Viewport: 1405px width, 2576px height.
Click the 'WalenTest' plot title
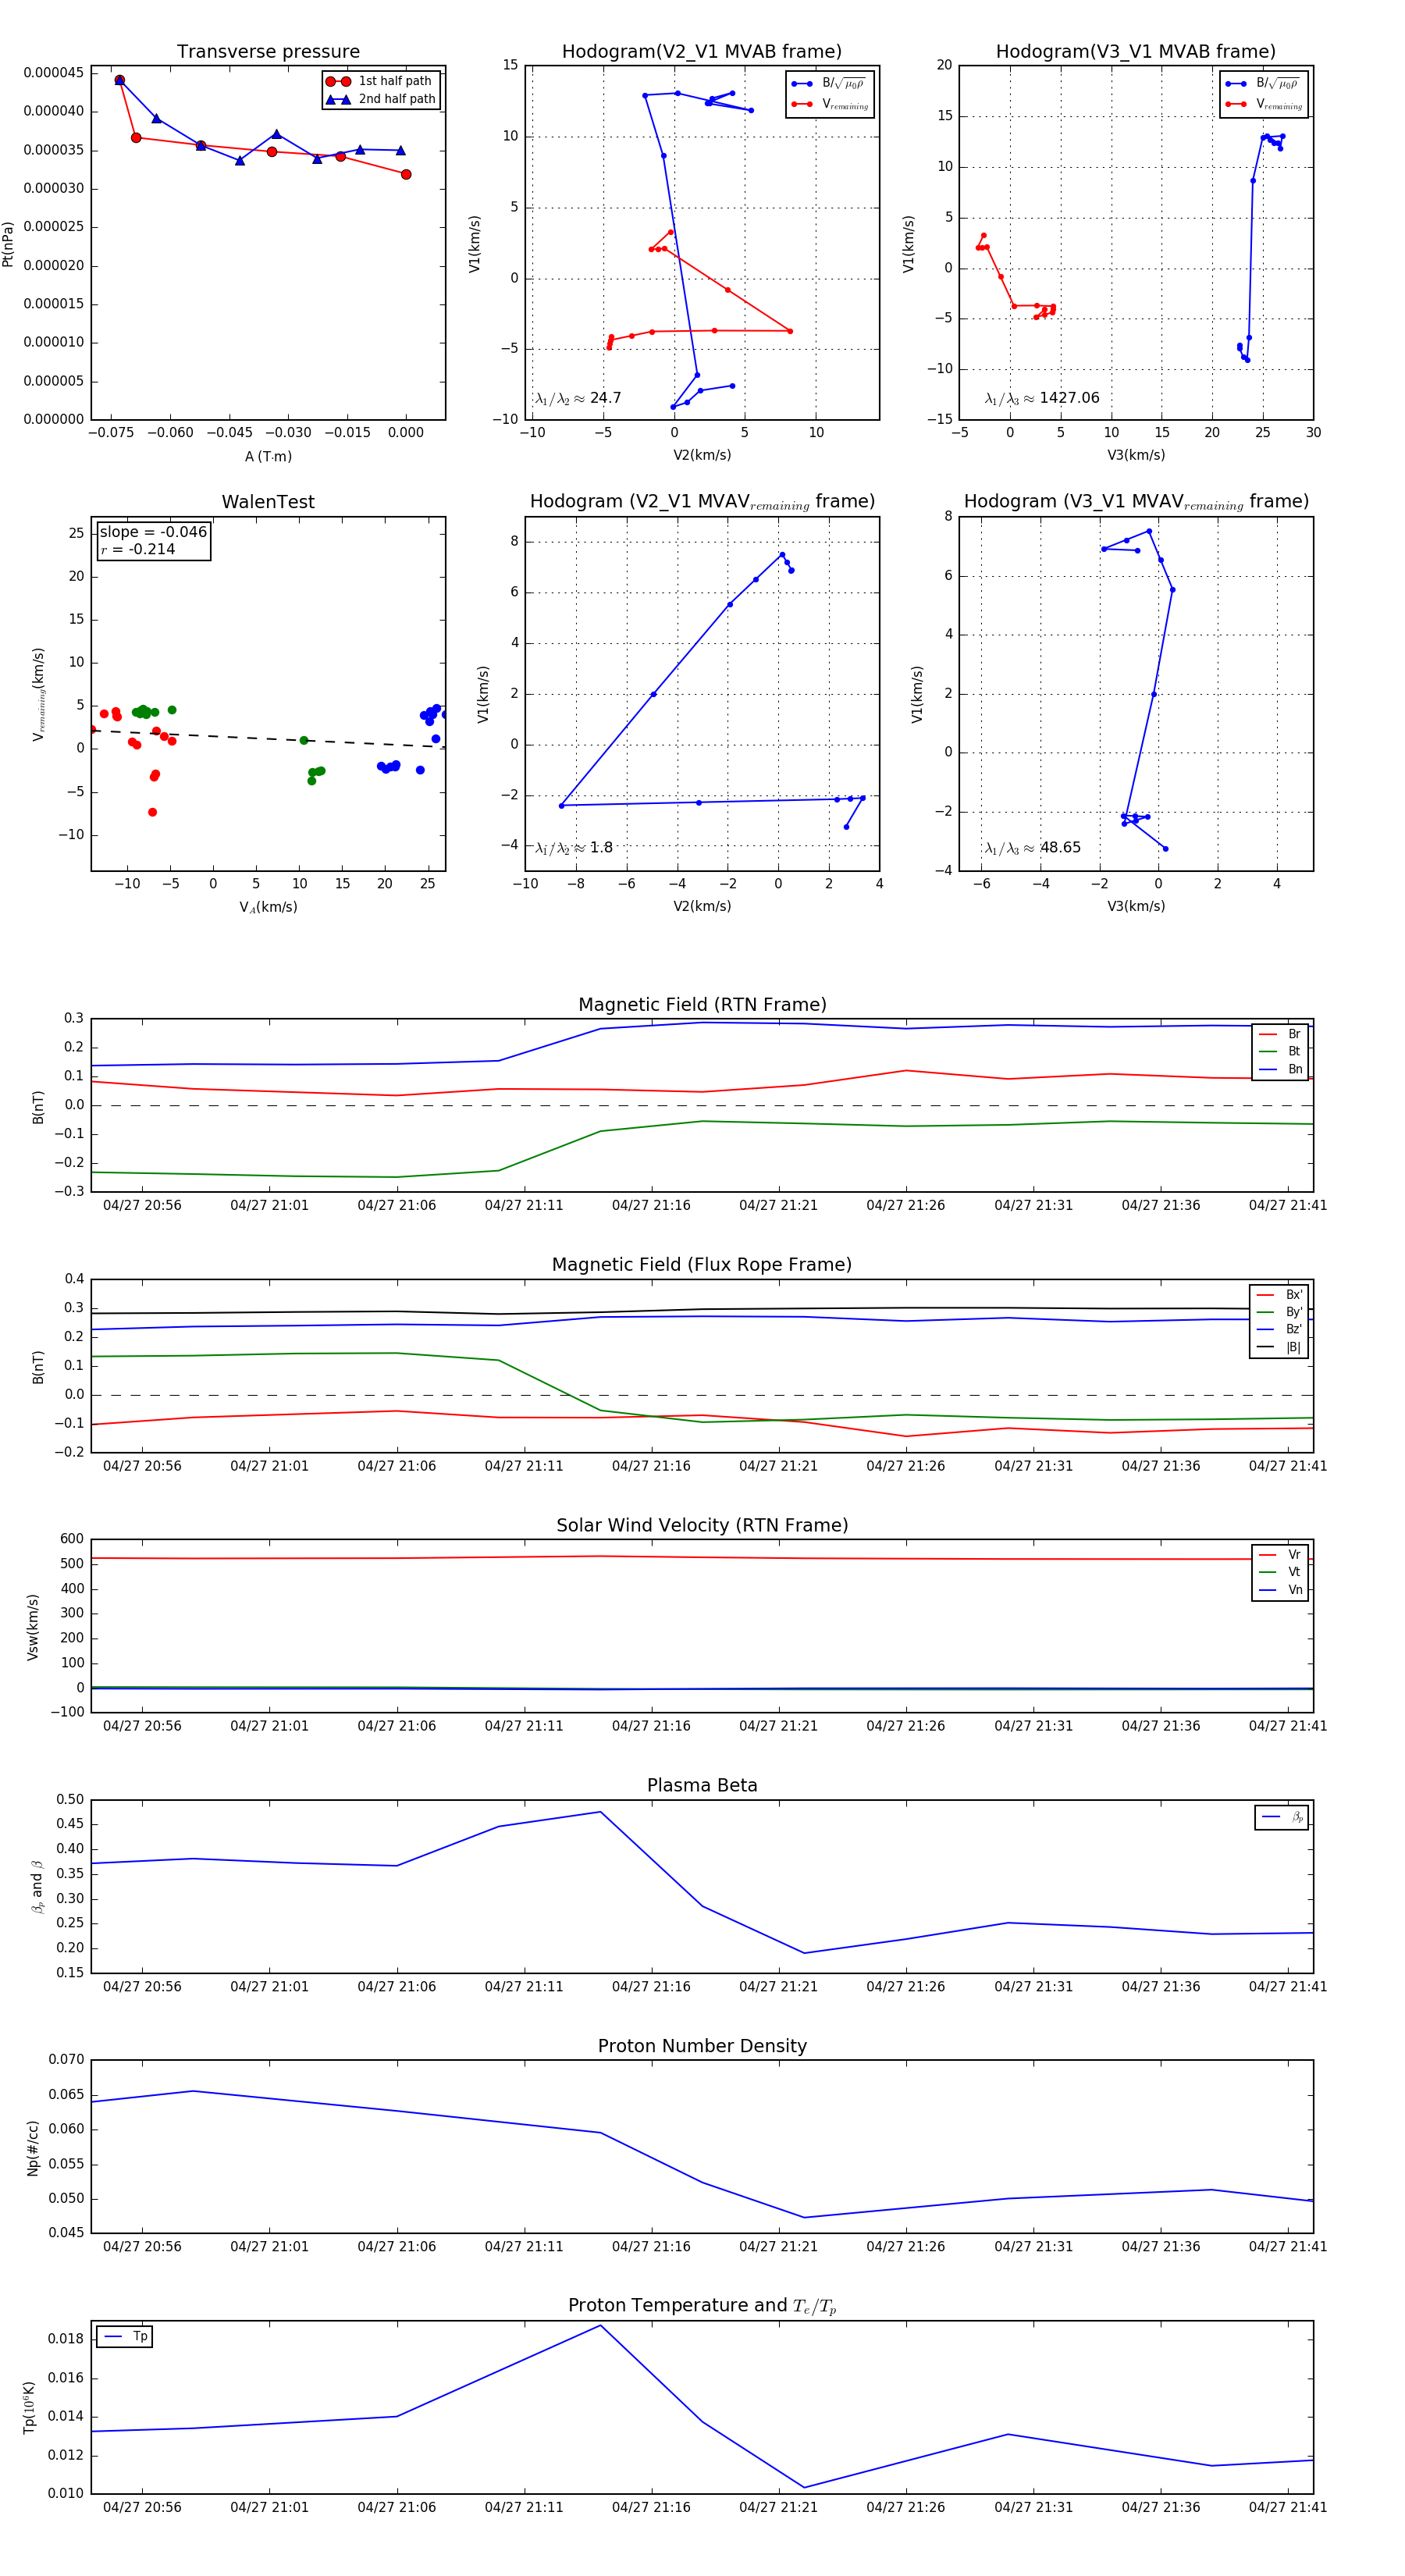pyautogui.click(x=268, y=502)
